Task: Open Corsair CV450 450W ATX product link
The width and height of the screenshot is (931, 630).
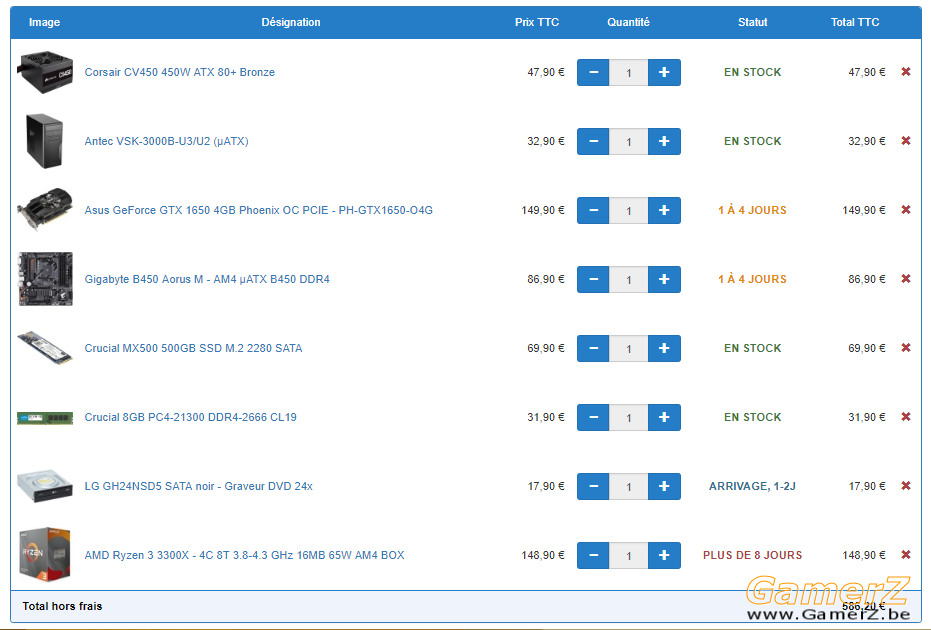Action: (179, 72)
